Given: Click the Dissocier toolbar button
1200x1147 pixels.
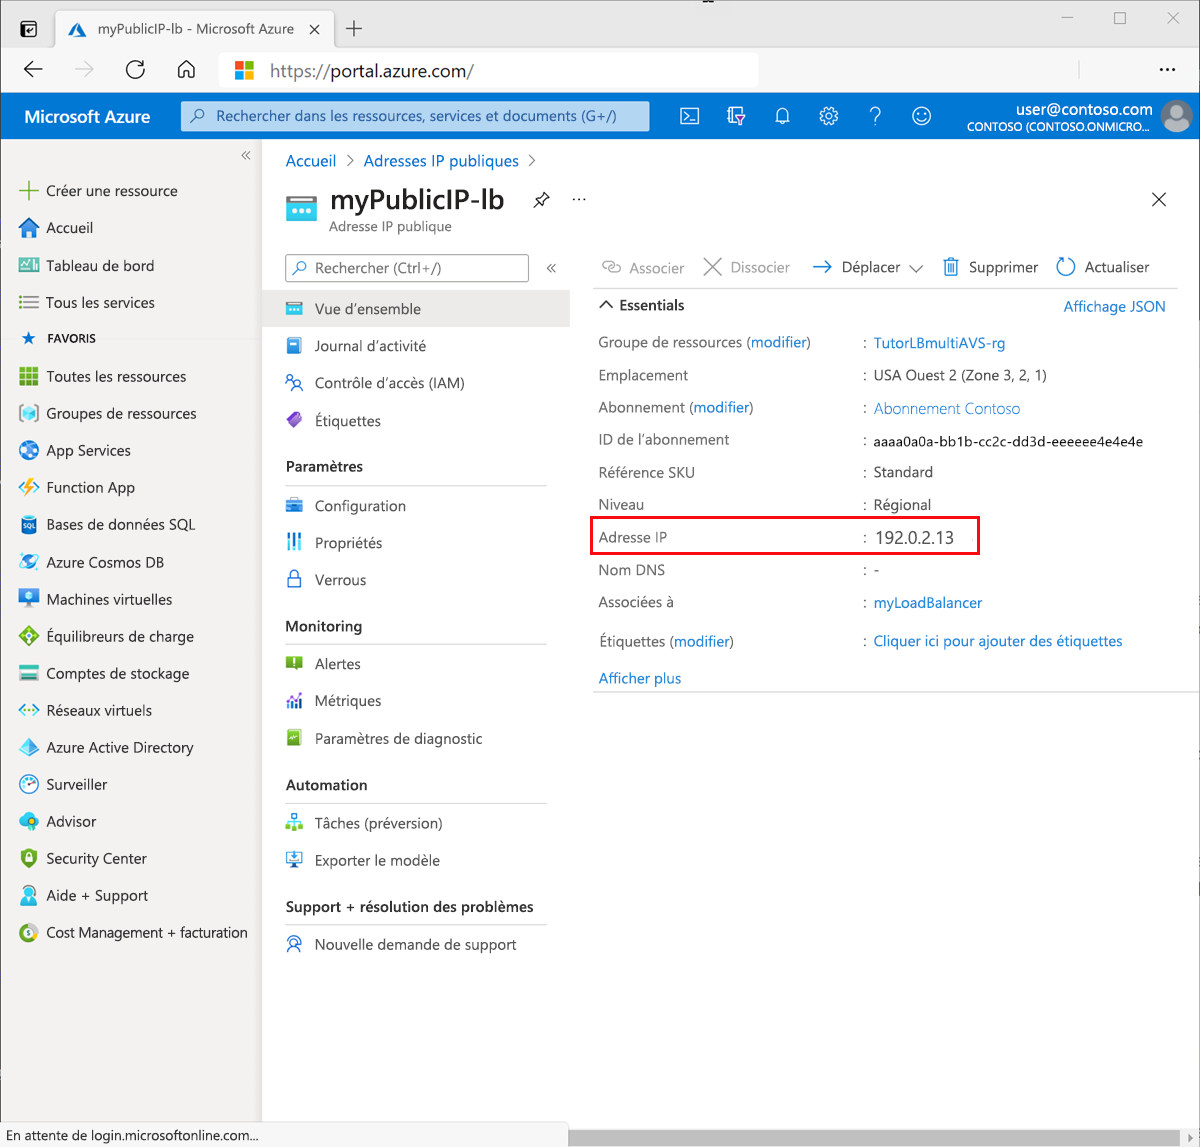Looking at the screenshot, I should click(746, 267).
